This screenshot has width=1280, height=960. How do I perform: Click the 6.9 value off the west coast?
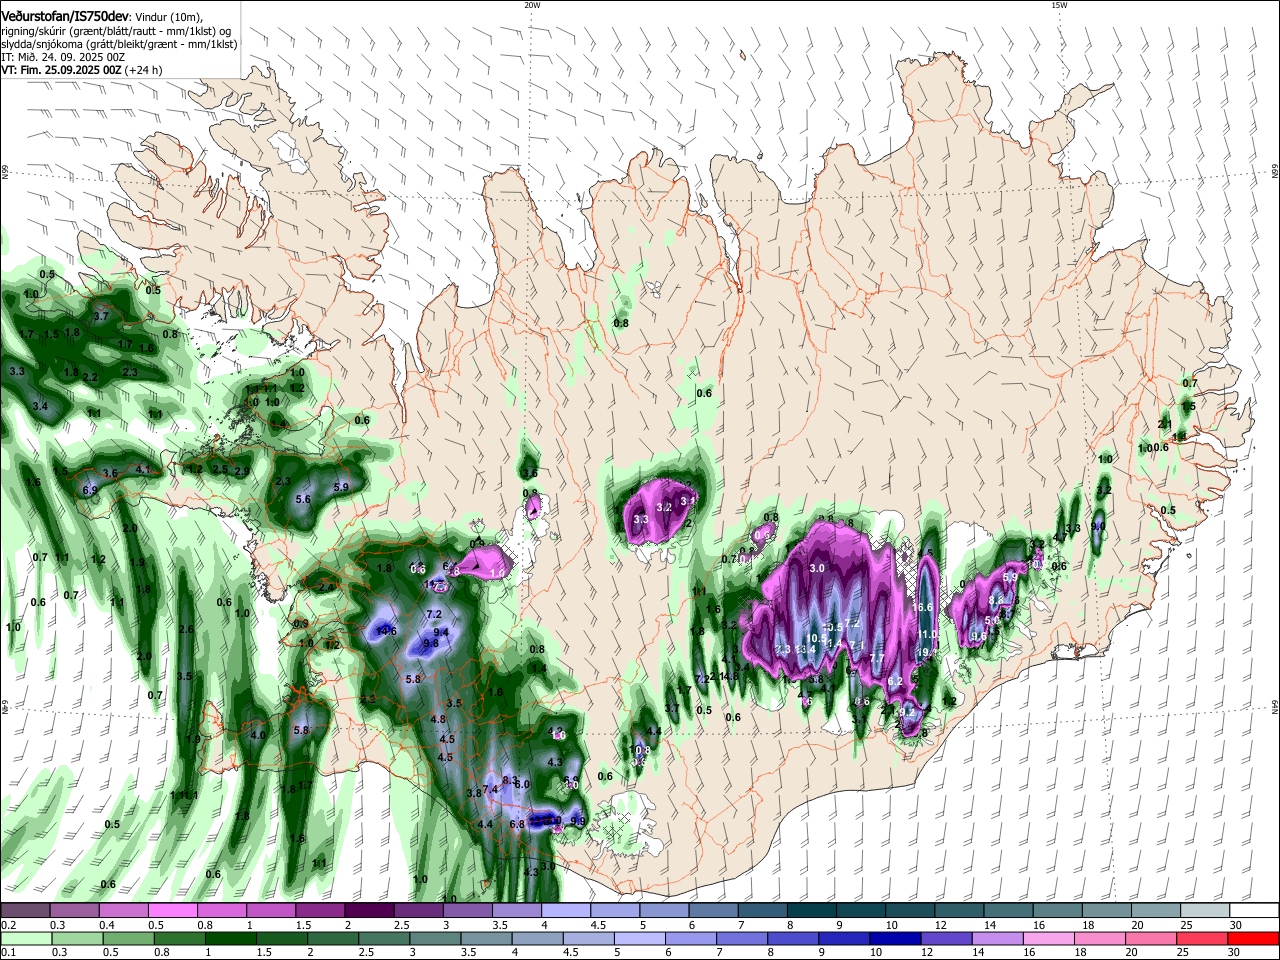click(90, 490)
